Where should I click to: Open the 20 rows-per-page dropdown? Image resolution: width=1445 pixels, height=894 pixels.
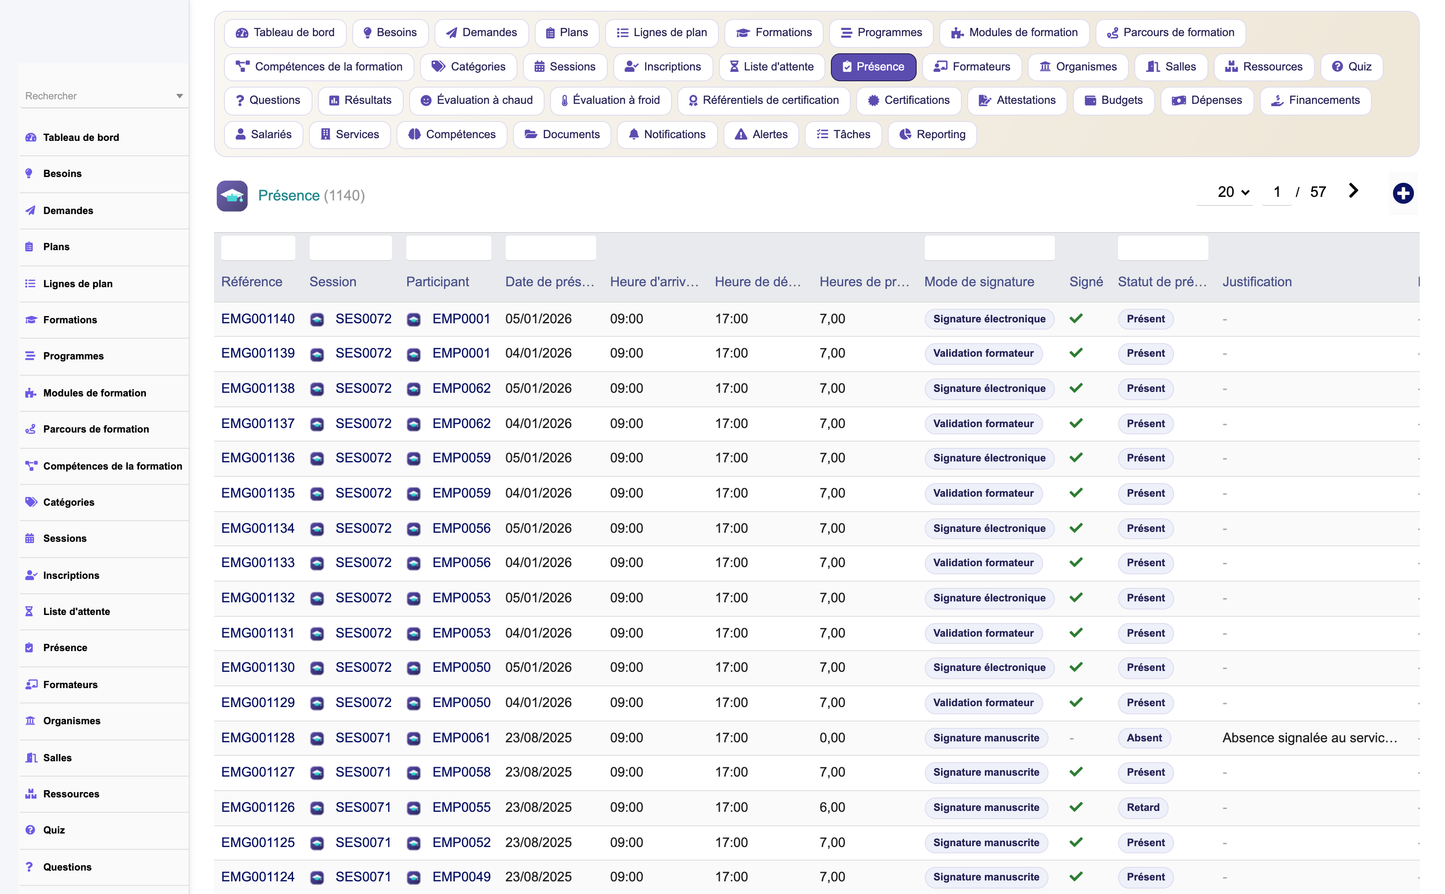coord(1233,192)
